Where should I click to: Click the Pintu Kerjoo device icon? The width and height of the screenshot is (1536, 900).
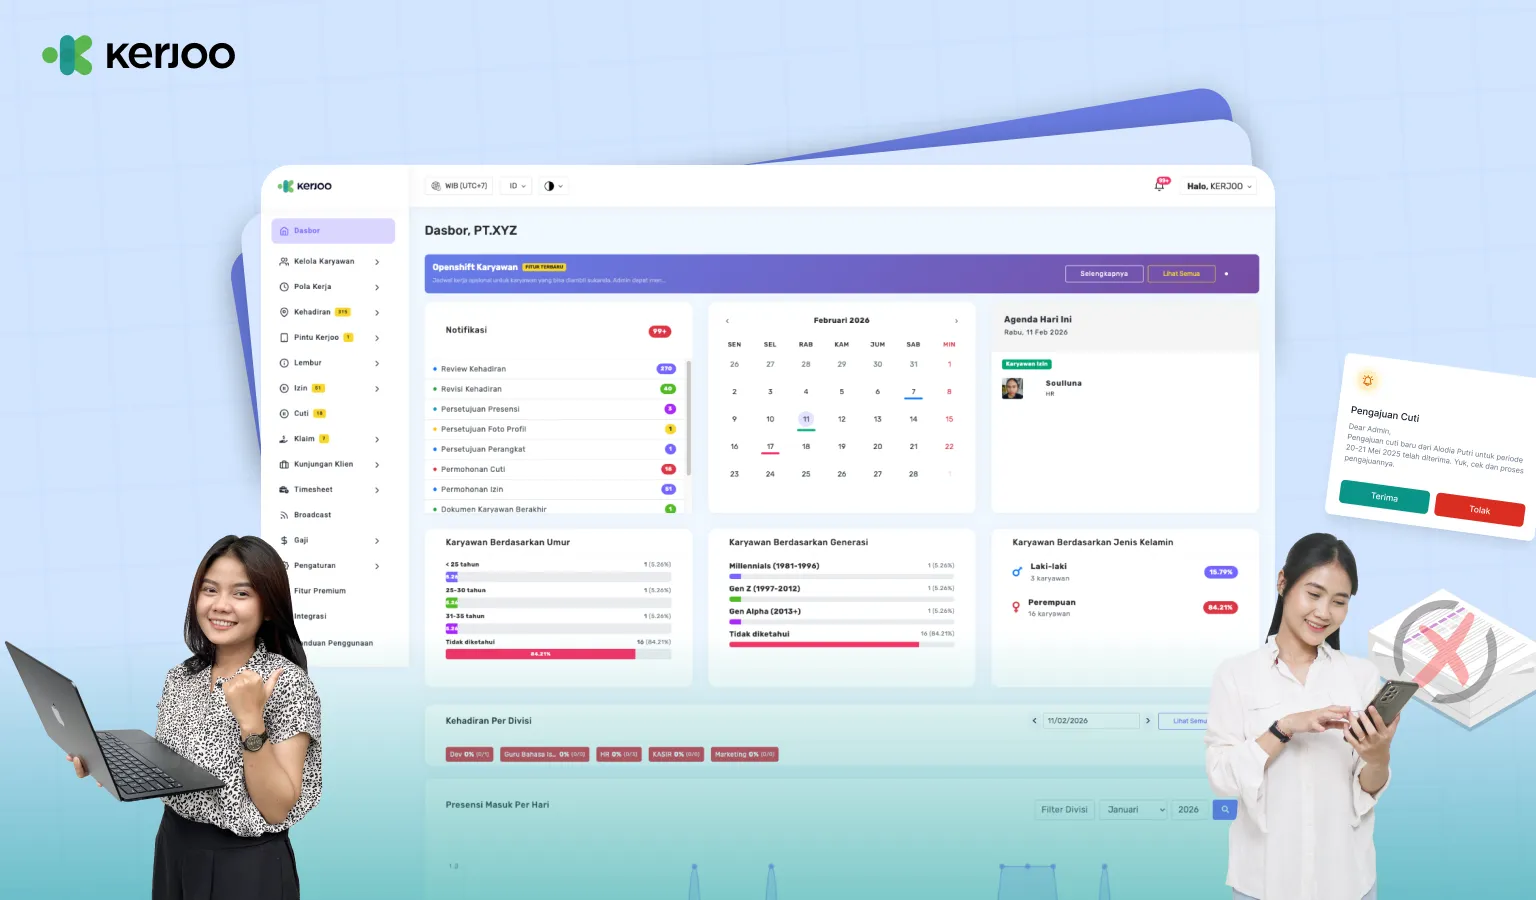pos(284,338)
